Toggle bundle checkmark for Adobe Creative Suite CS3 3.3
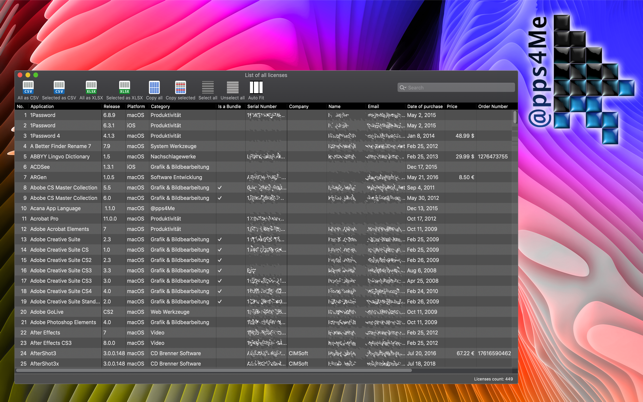The height and width of the screenshot is (402, 643). tap(220, 270)
